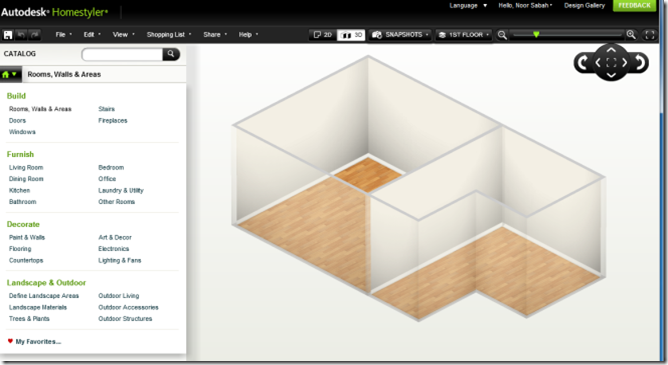
Task: Click the zoom out magnifier icon
Action: 502,35
